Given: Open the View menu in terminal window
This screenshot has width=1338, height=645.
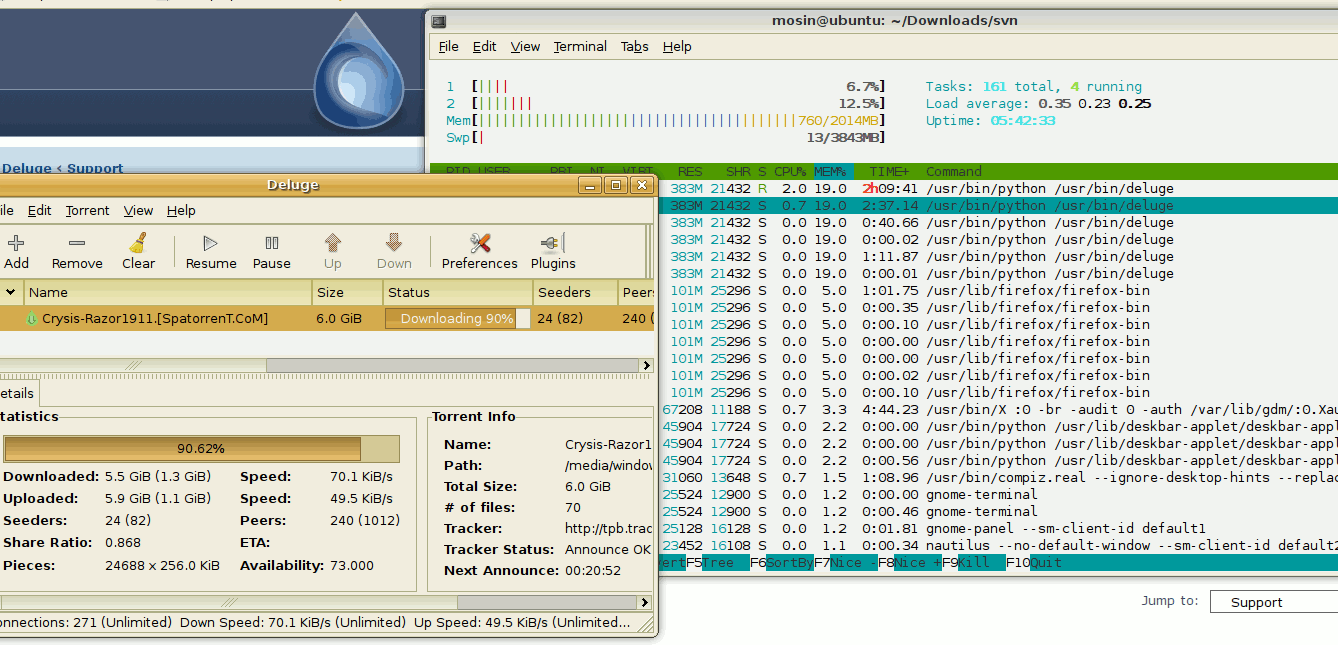Looking at the screenshot, I should (x=525, y=46).
